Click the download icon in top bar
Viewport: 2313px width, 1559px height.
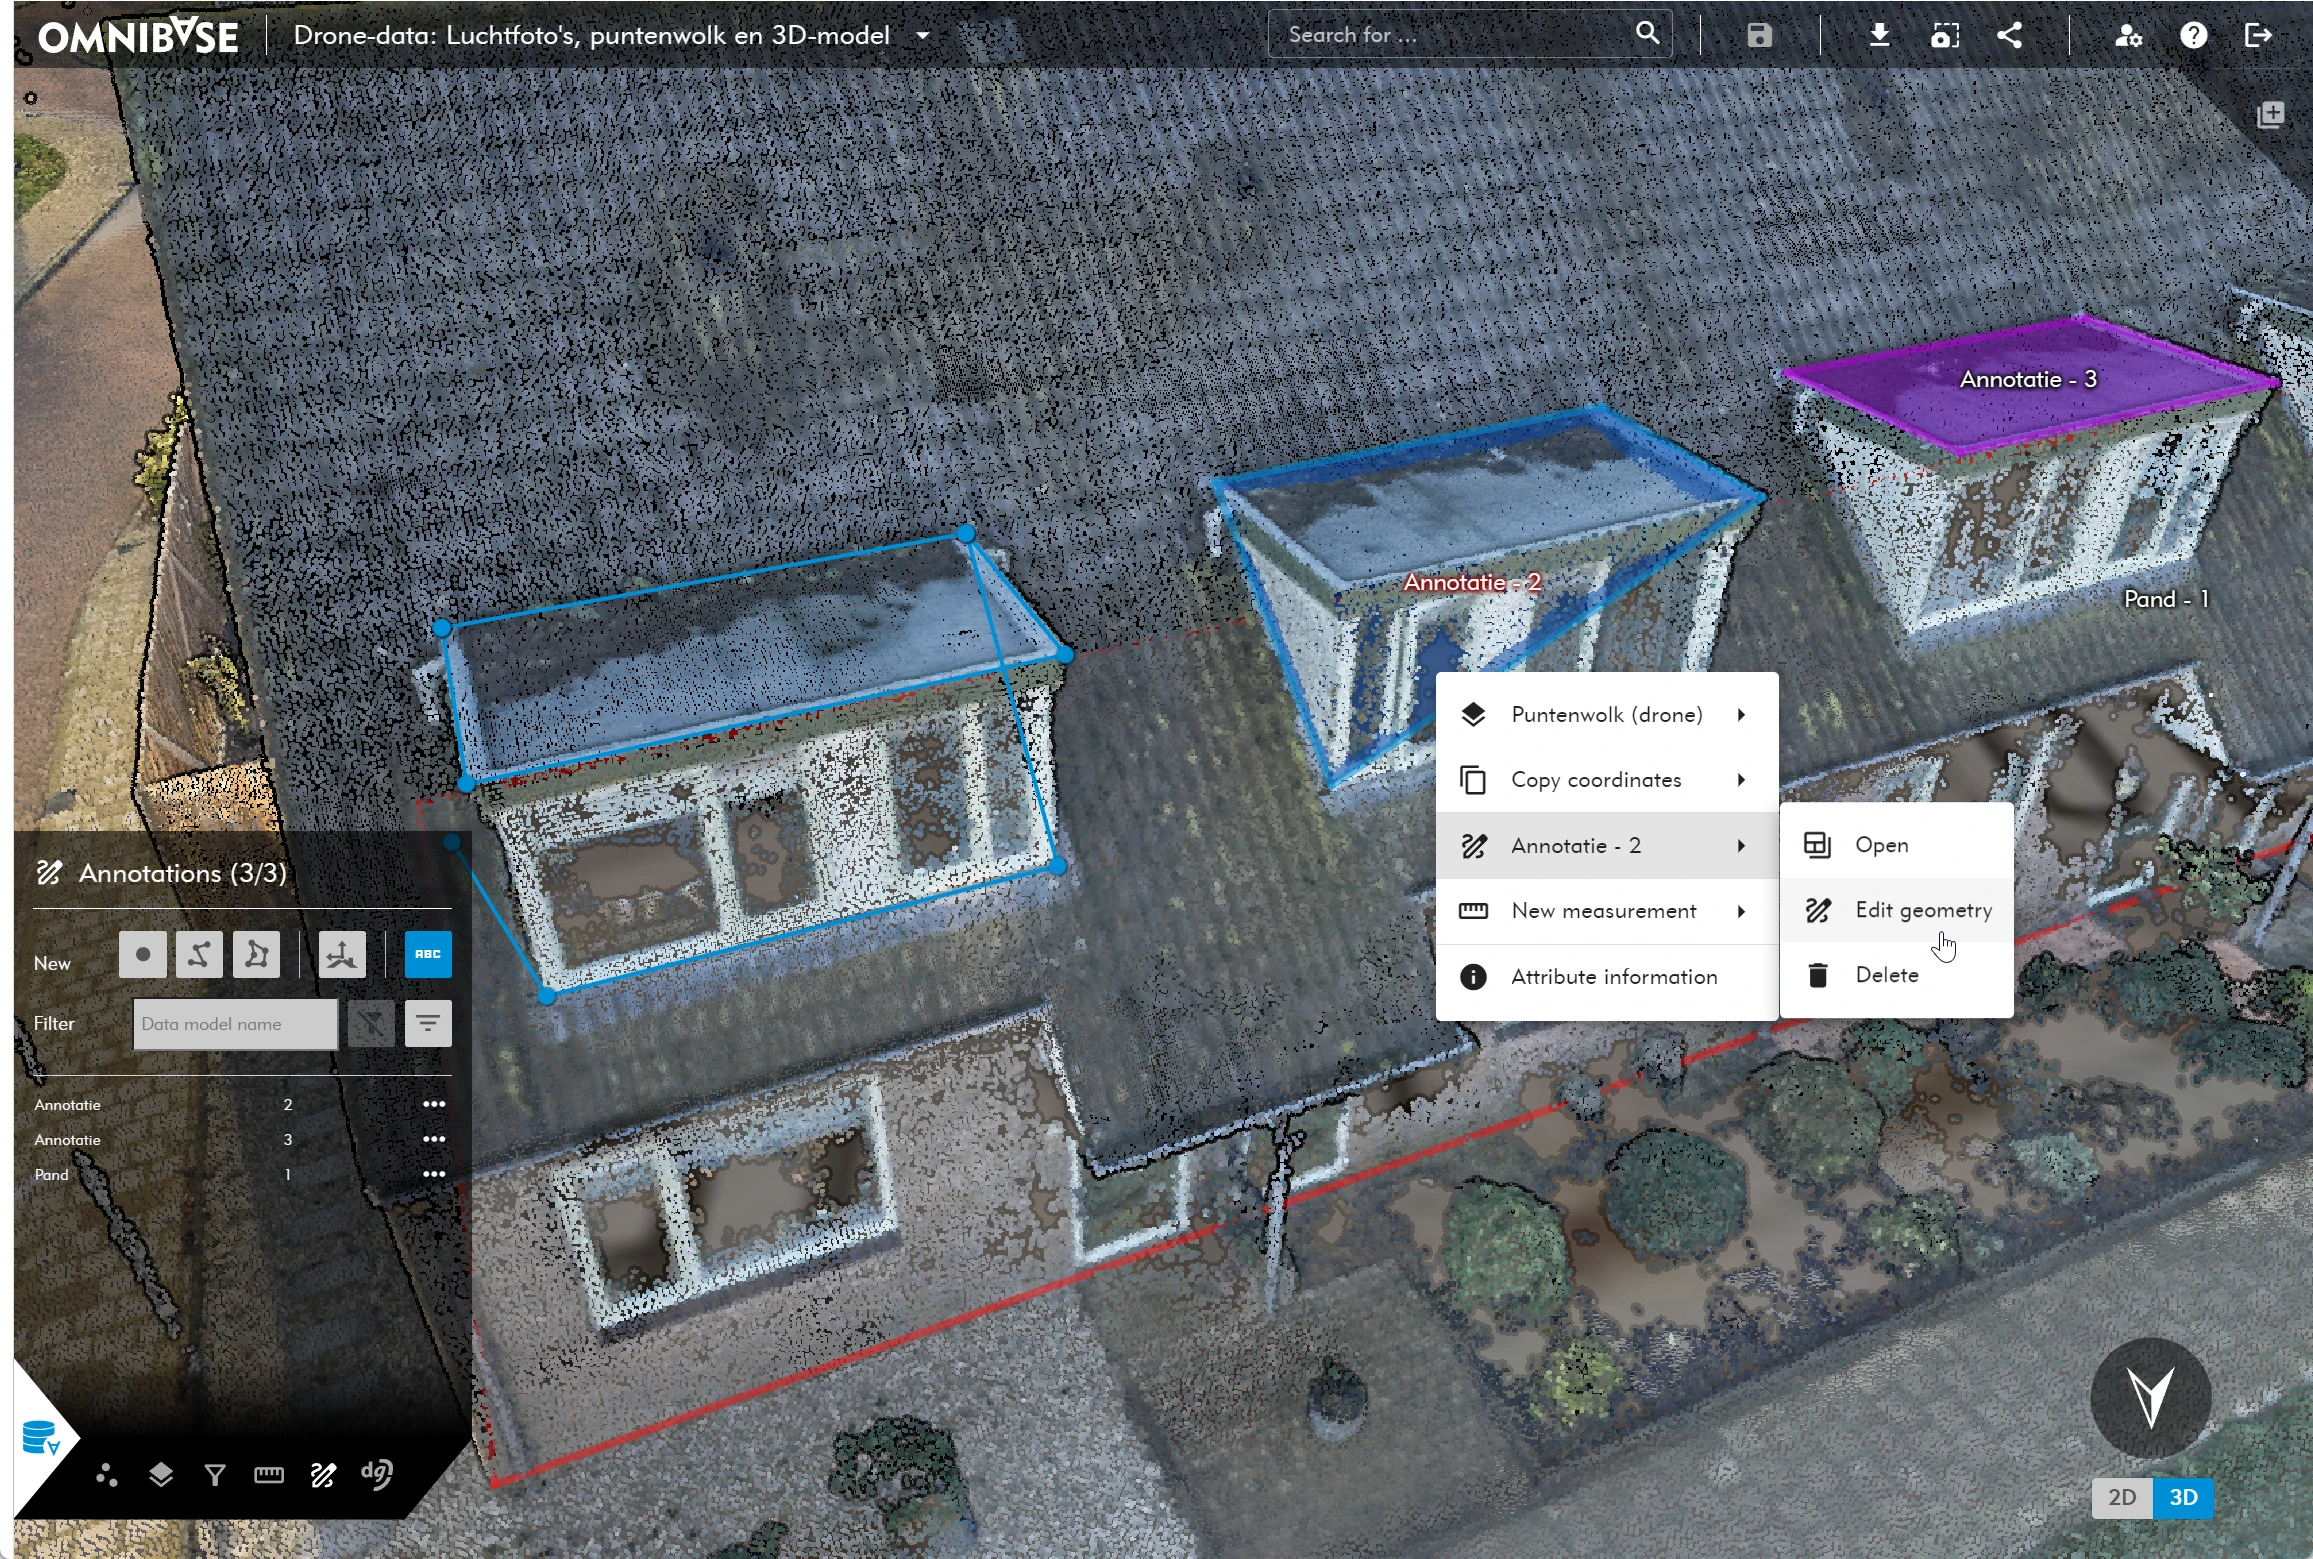point(1879,36)
